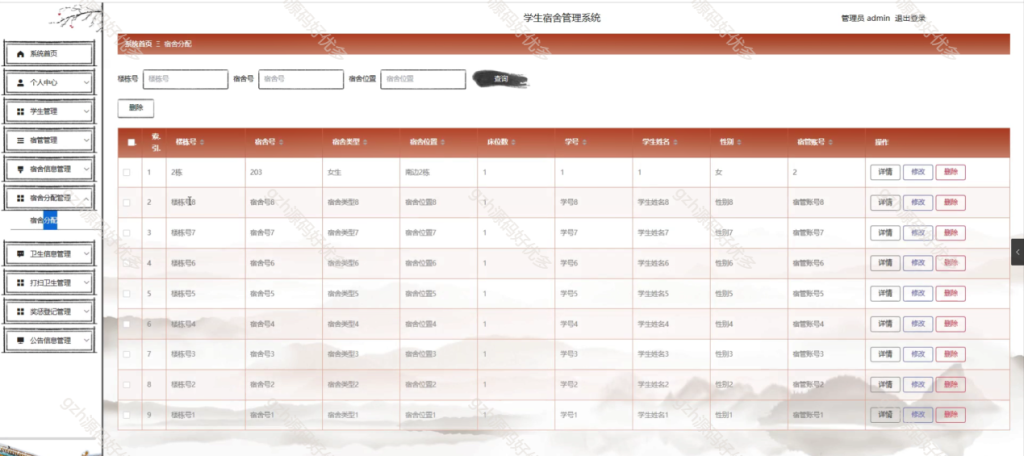1024x456 pixels.
Task: Go to 系统首页 in the breadcrumb
Action: [138, 44]
